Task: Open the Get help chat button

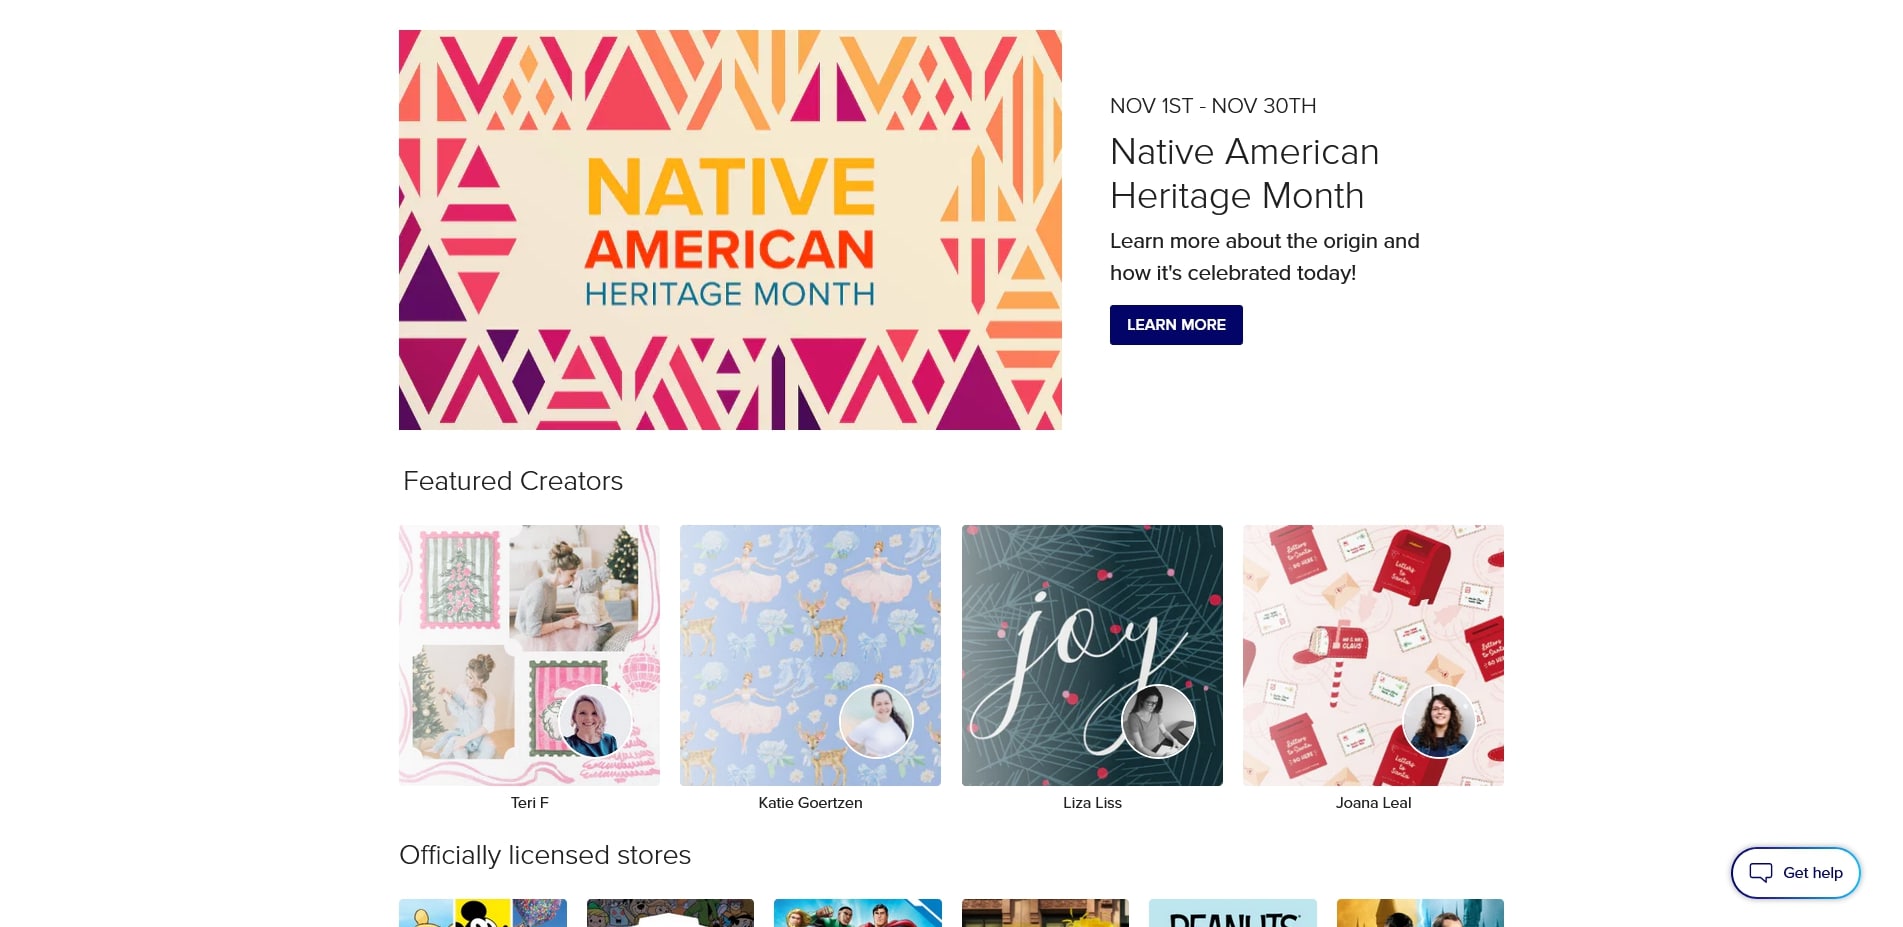Action: click(1796, 873)
